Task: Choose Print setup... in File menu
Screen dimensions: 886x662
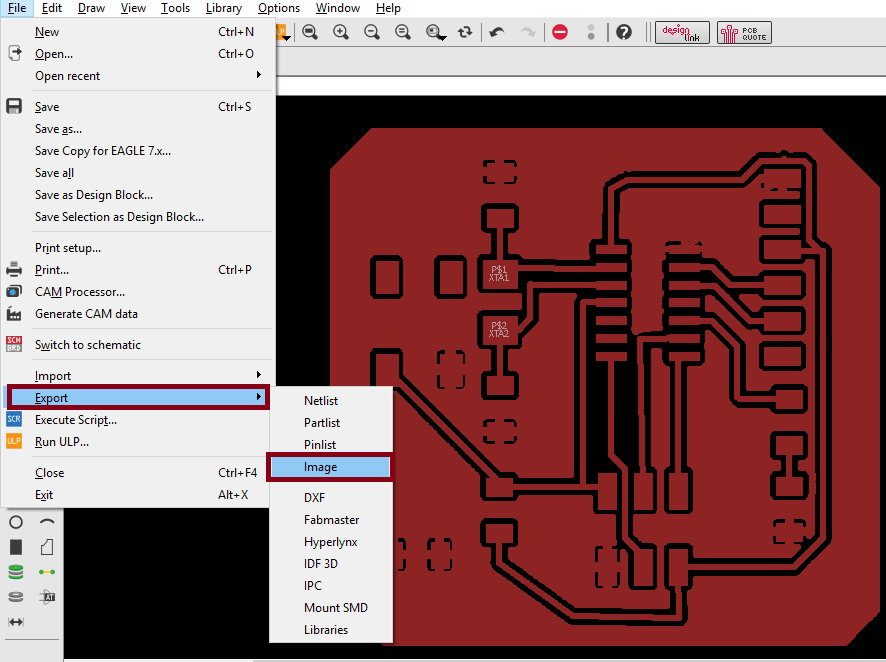Action: pyautogui.click(x=138, y=248)
